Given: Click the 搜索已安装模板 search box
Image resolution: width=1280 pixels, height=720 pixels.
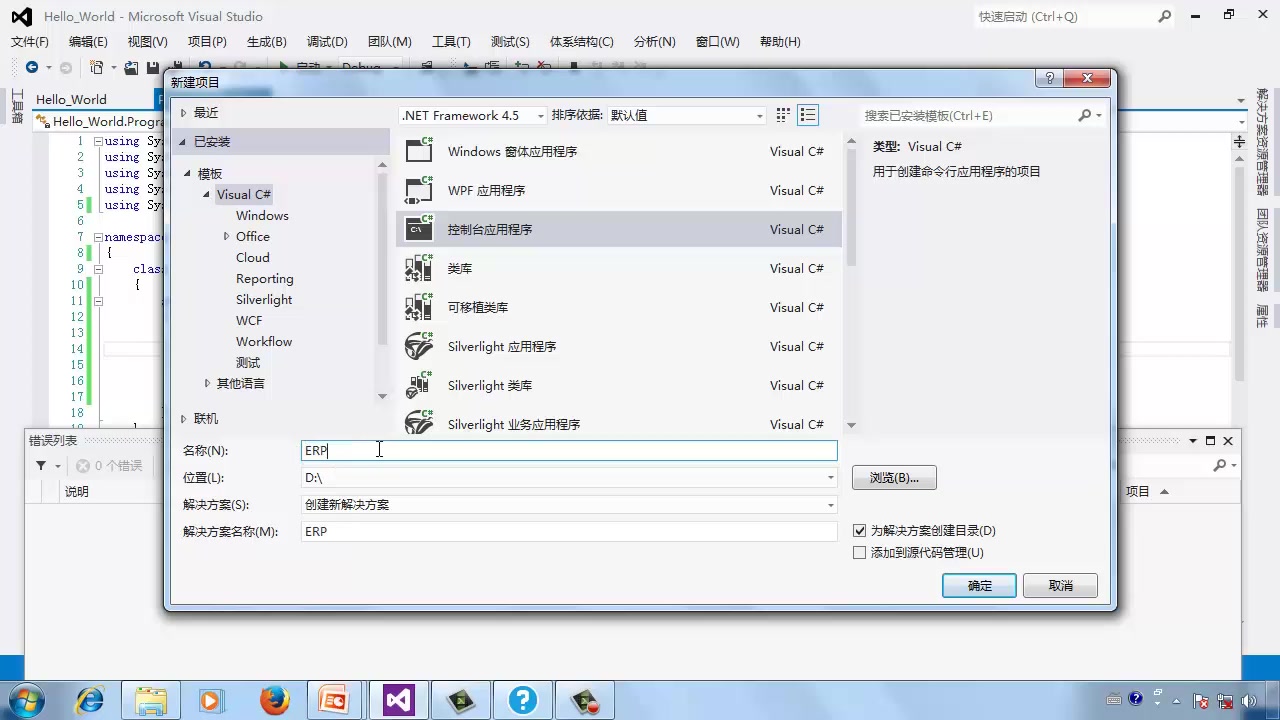Looking at the screenshot, I should [x=969, y=116].
